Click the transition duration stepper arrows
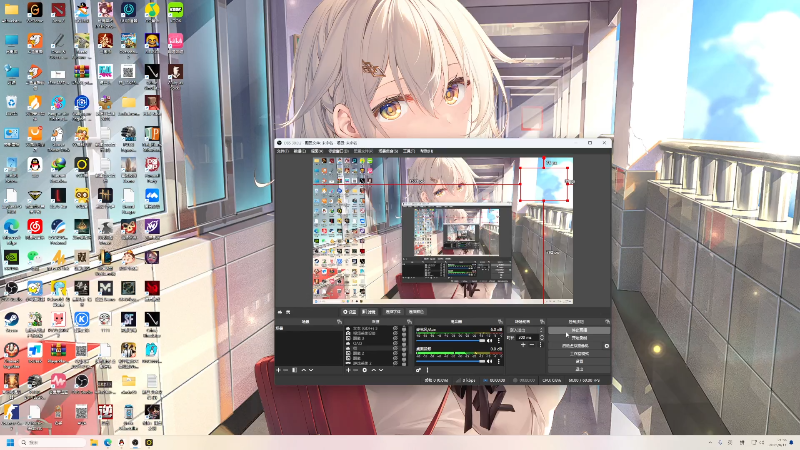 (x=542, y=338)
